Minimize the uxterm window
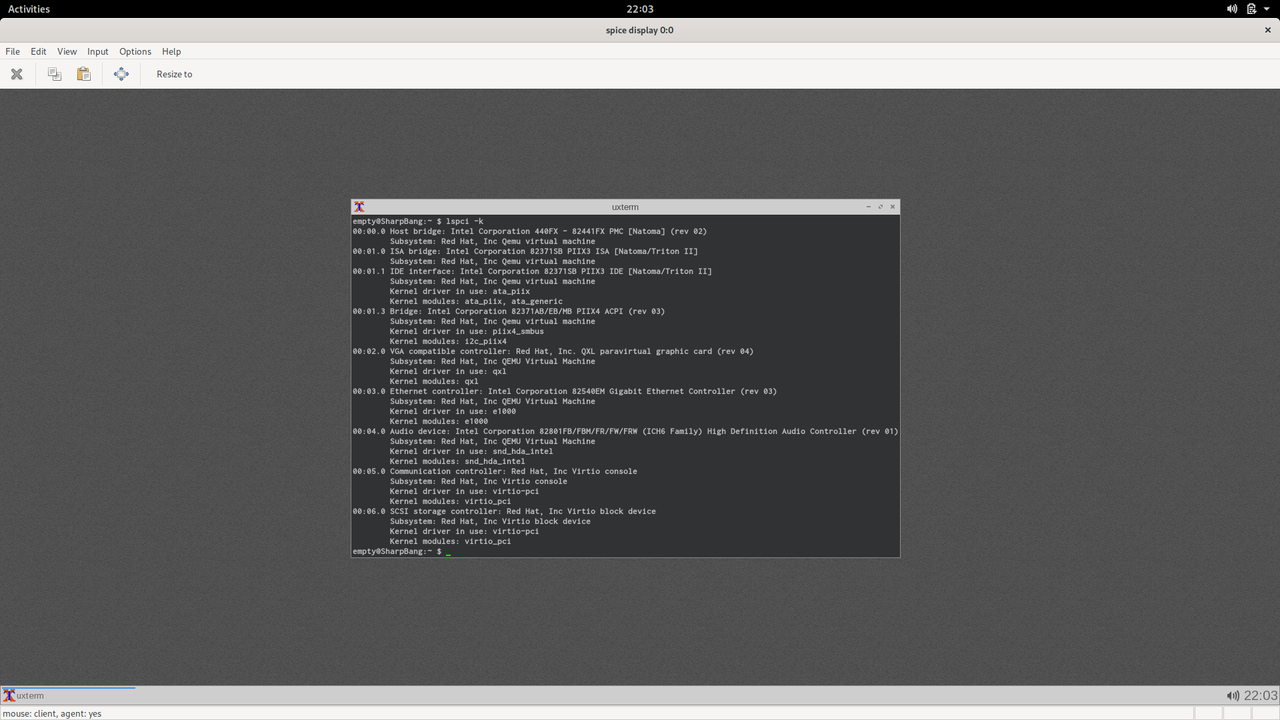This screenshot has height=720, width=1280. coord(868,207)
